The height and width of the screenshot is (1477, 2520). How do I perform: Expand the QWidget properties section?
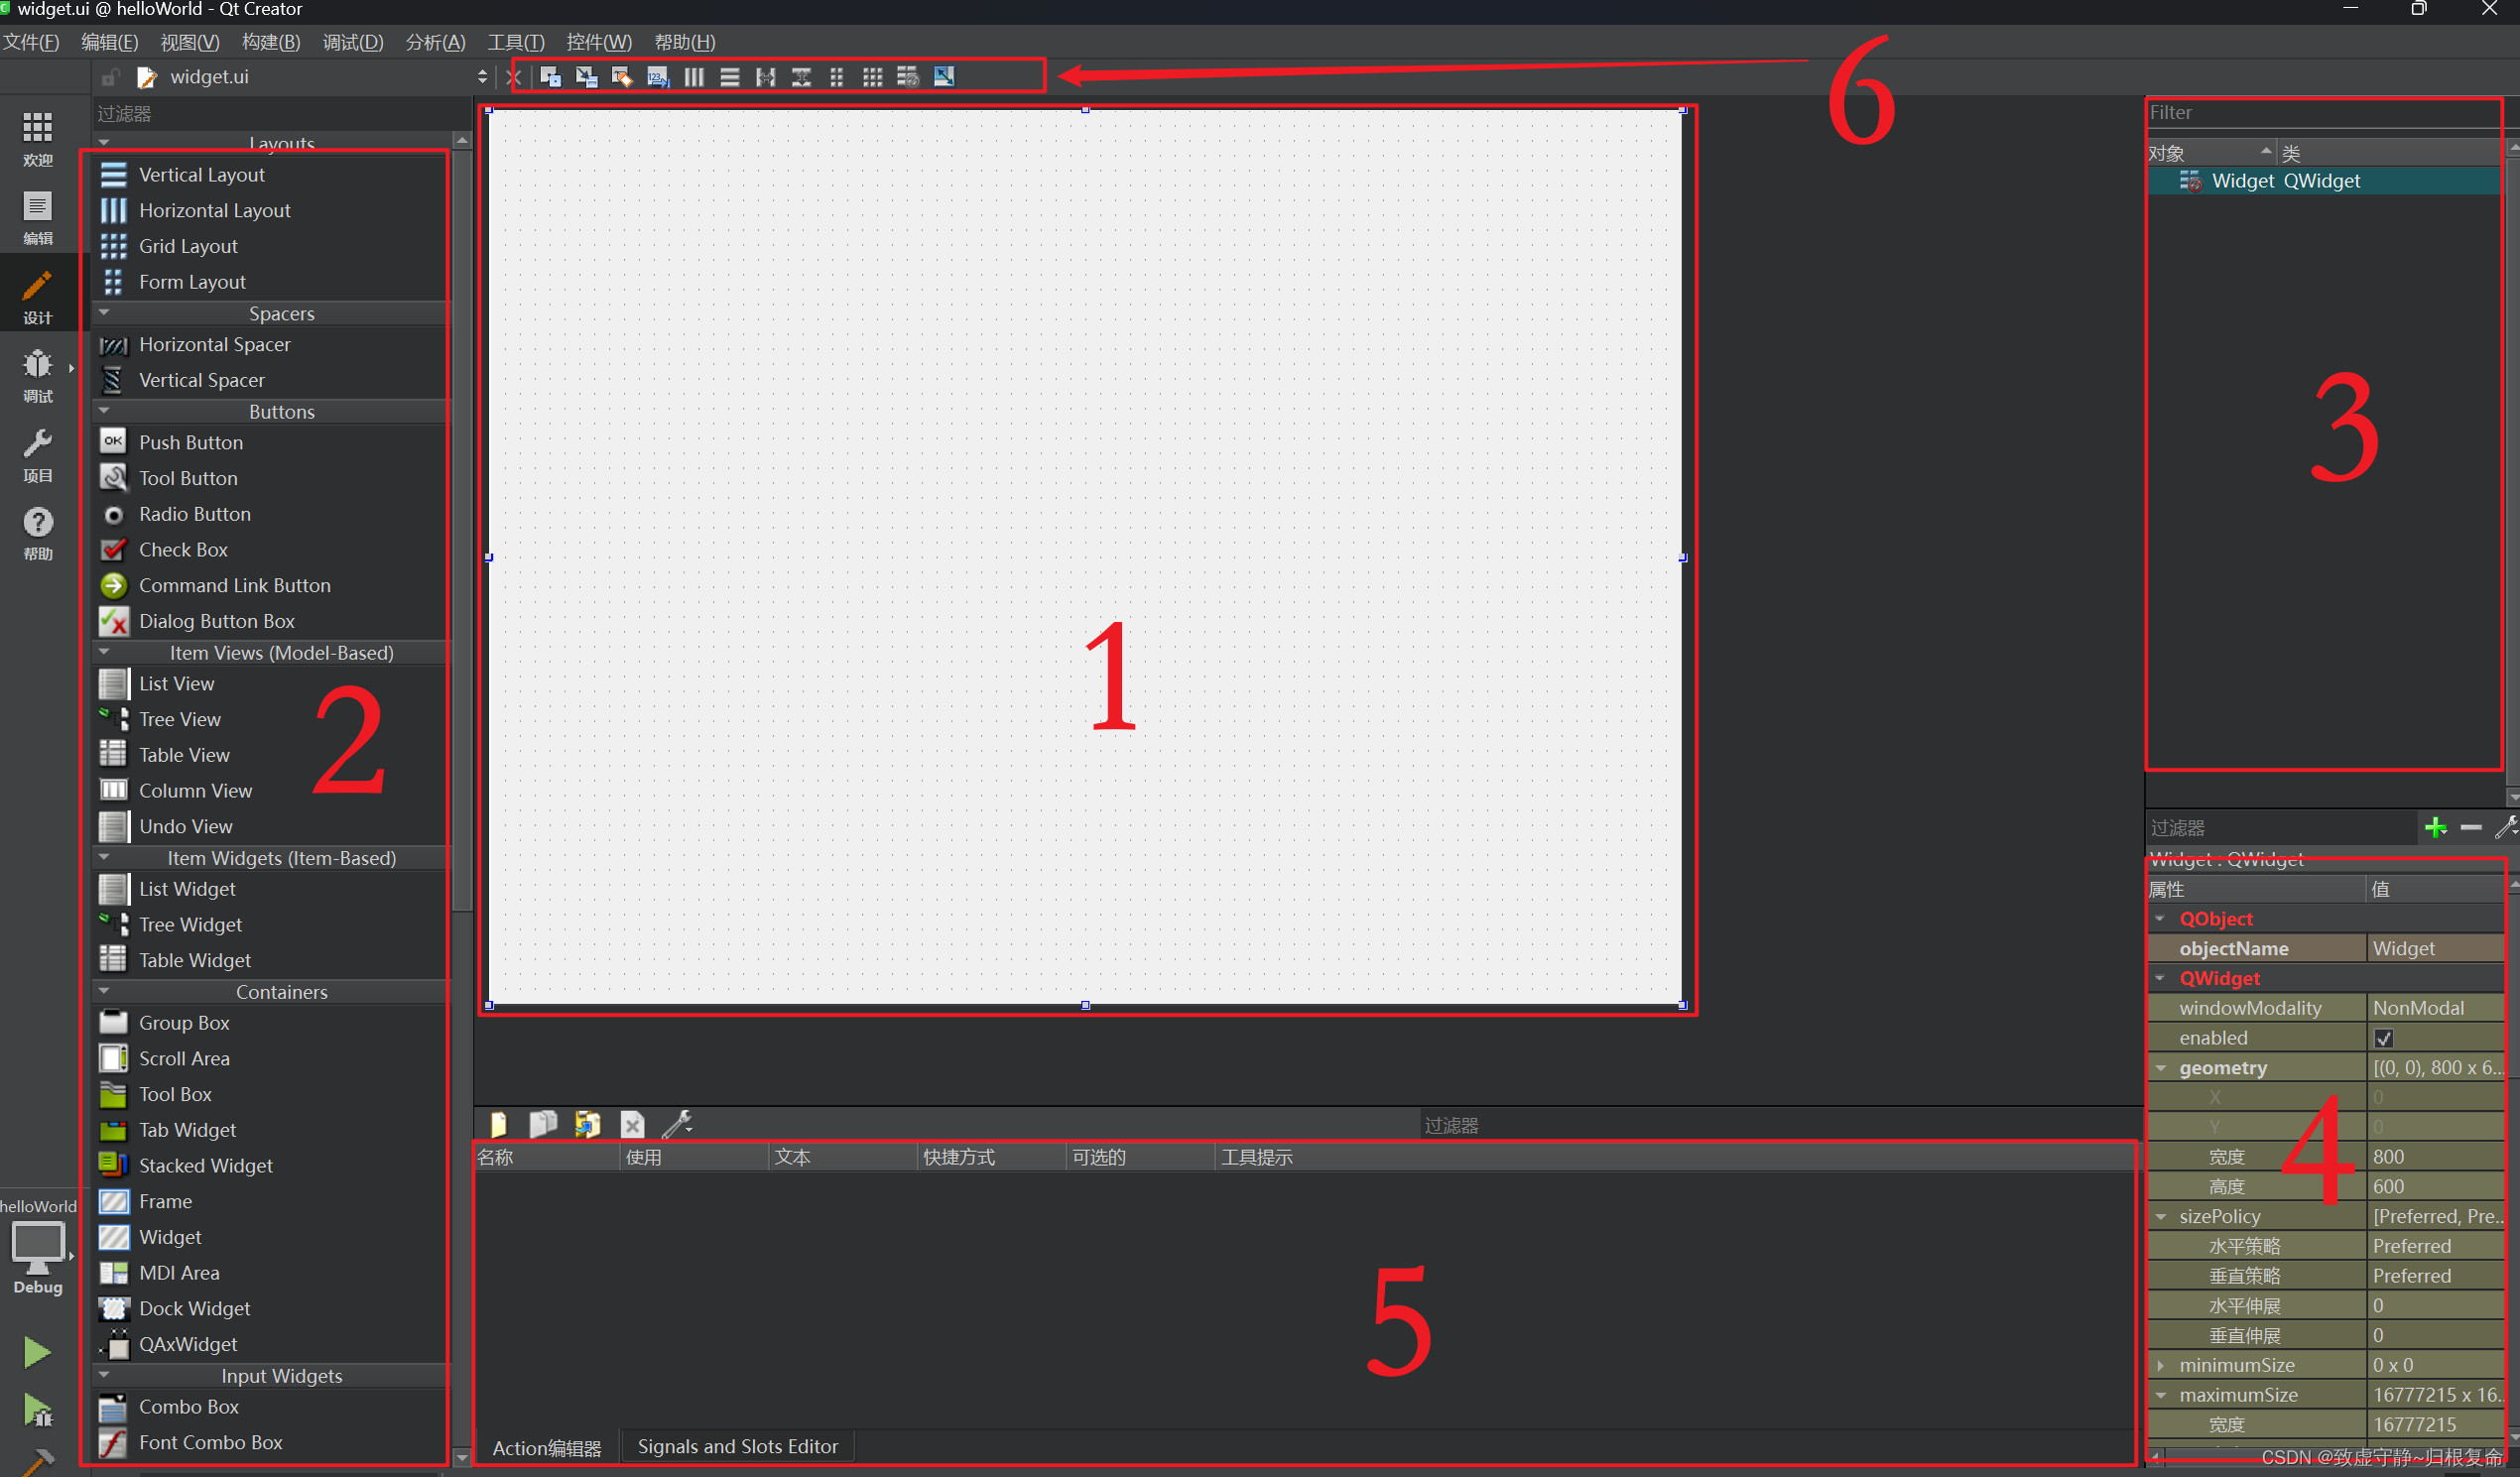point(2154,979)
